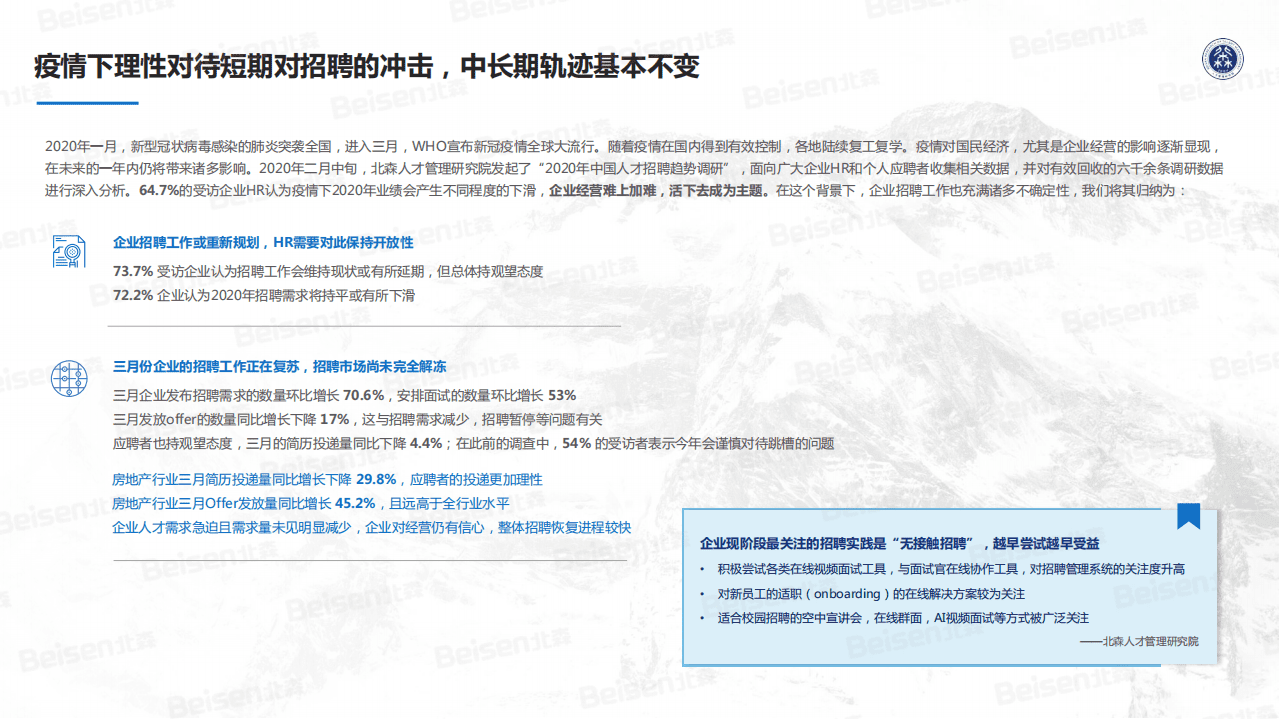This screenshot has width=1279, height=719.
Task: Select the heading about enterprise recruitment replanning
Action: point(263,242)
